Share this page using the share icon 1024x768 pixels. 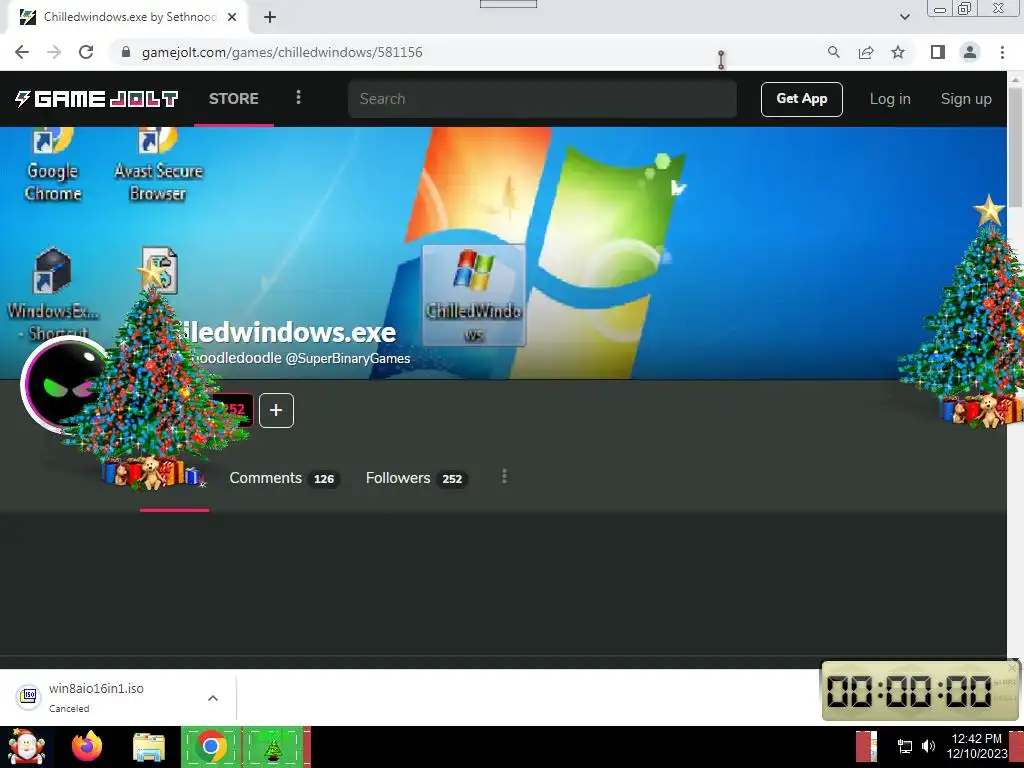click(x=866, y=52)
